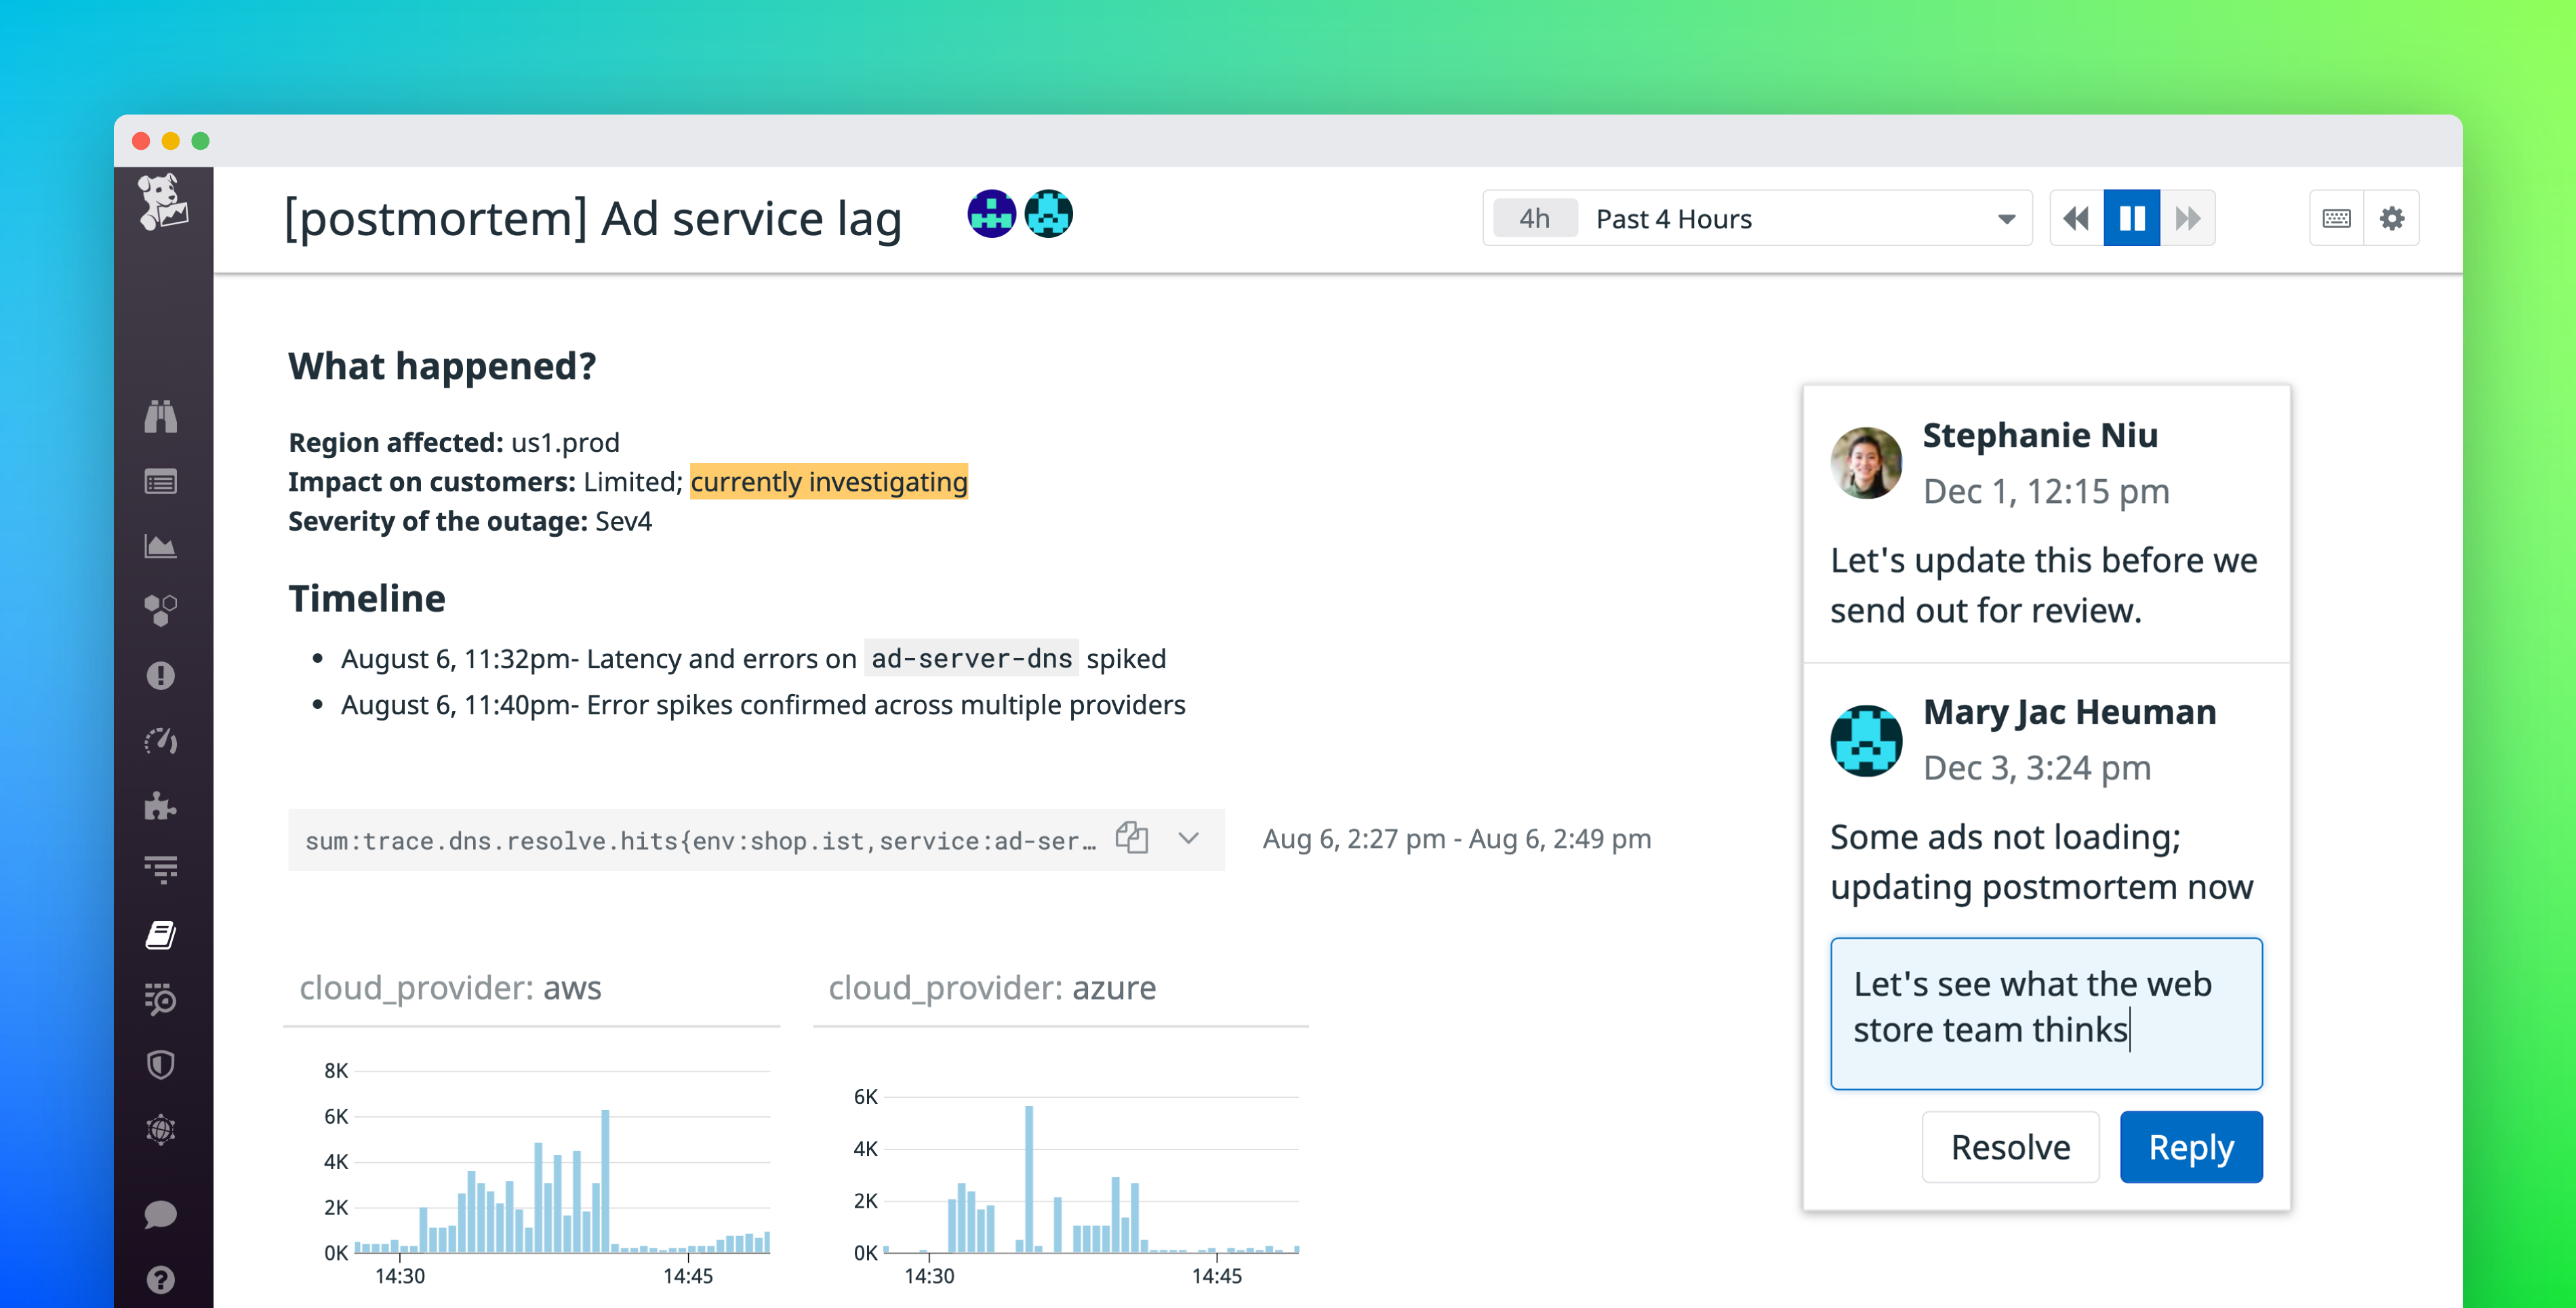Open the Dashboards icon in the sidebar
Screen dimensions: 2576x1308
click(162, 546)
